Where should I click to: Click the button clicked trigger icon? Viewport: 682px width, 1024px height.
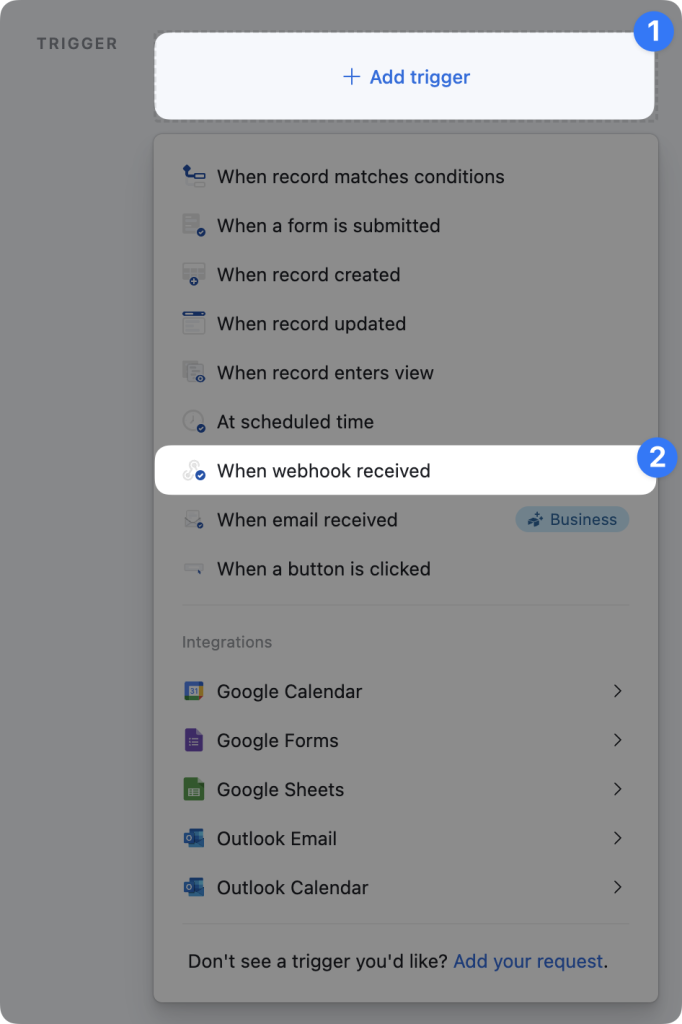click(x=194, y=569)
